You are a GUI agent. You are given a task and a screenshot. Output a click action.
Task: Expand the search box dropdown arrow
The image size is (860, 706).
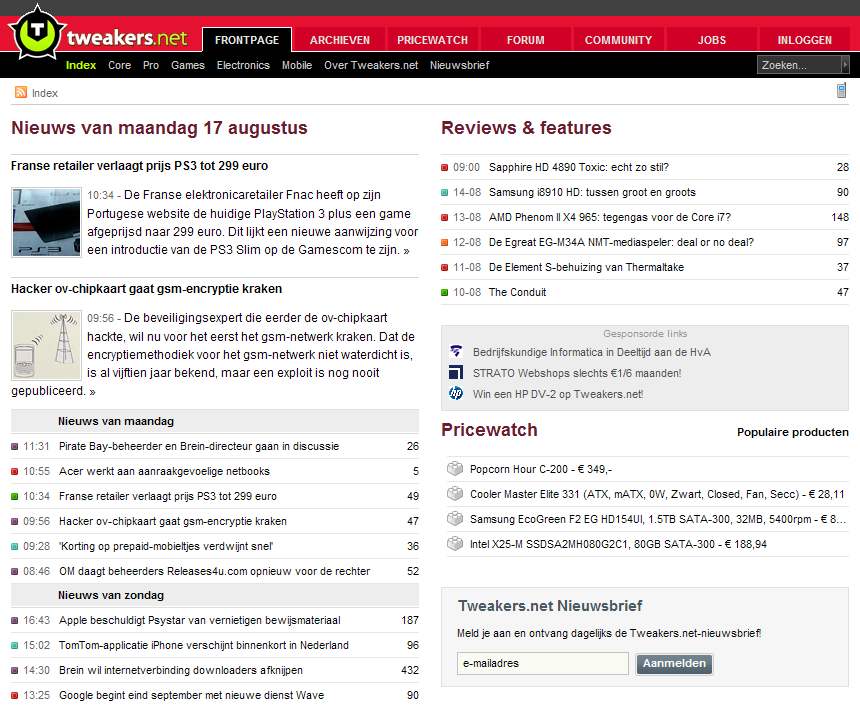click(845, 65)
